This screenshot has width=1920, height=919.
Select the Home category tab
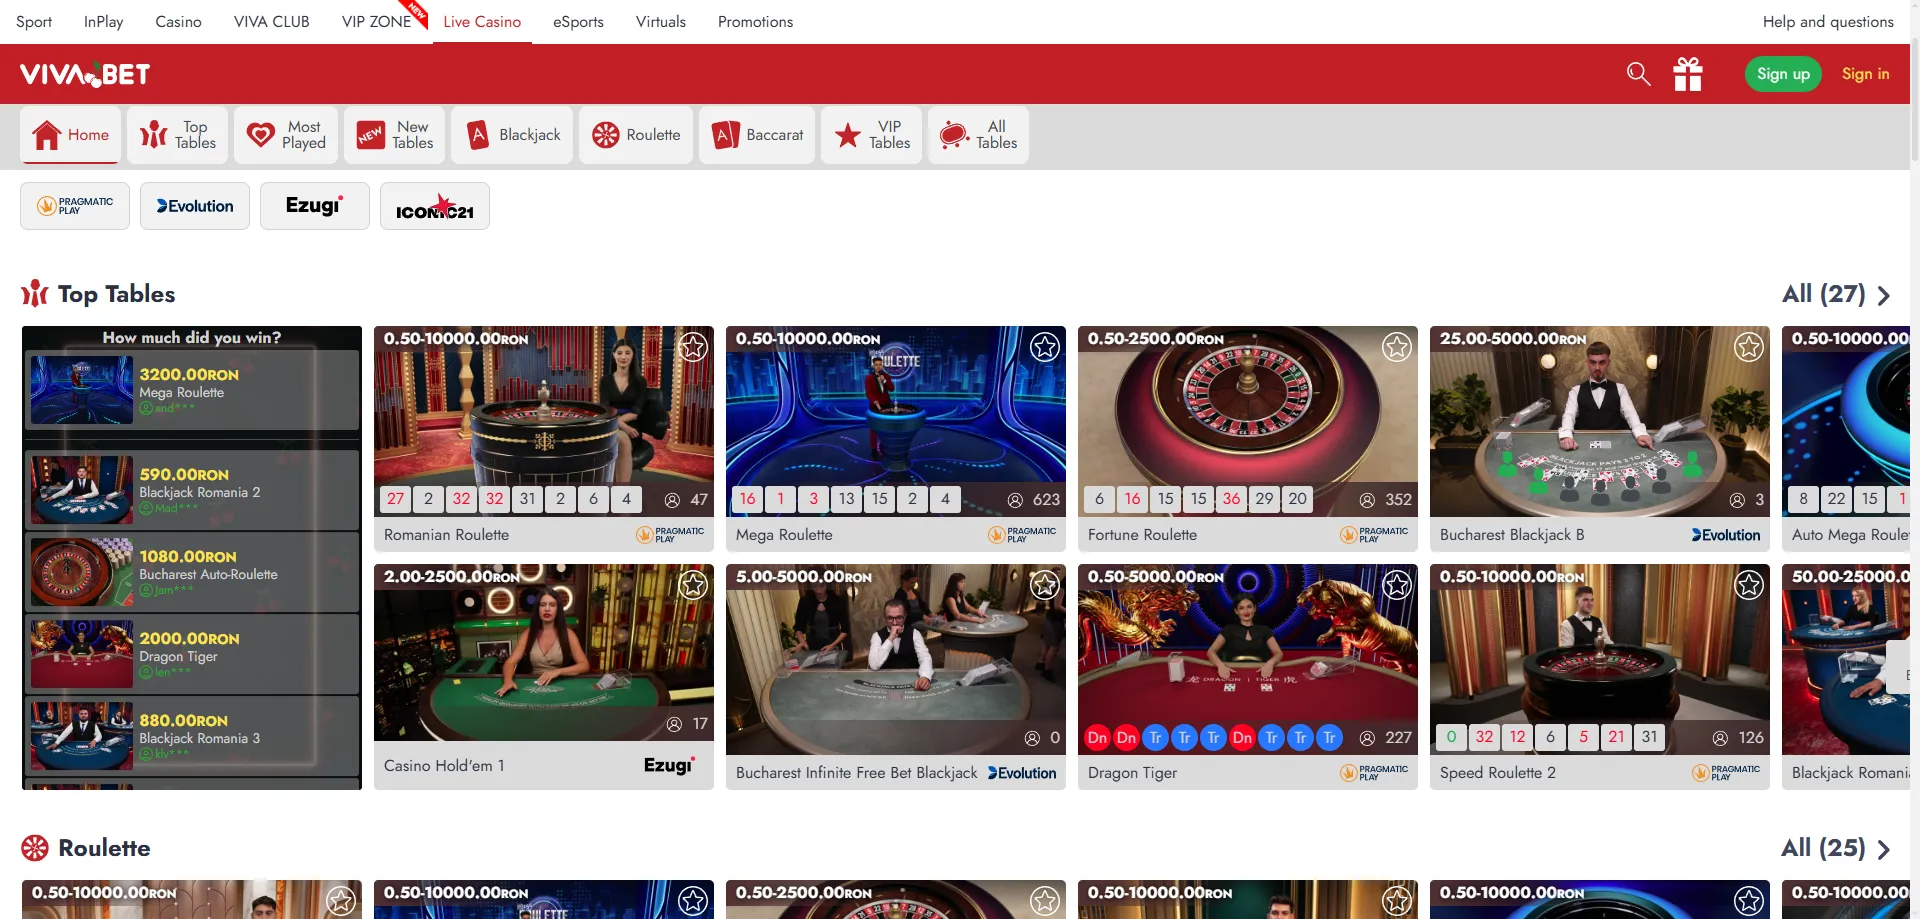70,135
